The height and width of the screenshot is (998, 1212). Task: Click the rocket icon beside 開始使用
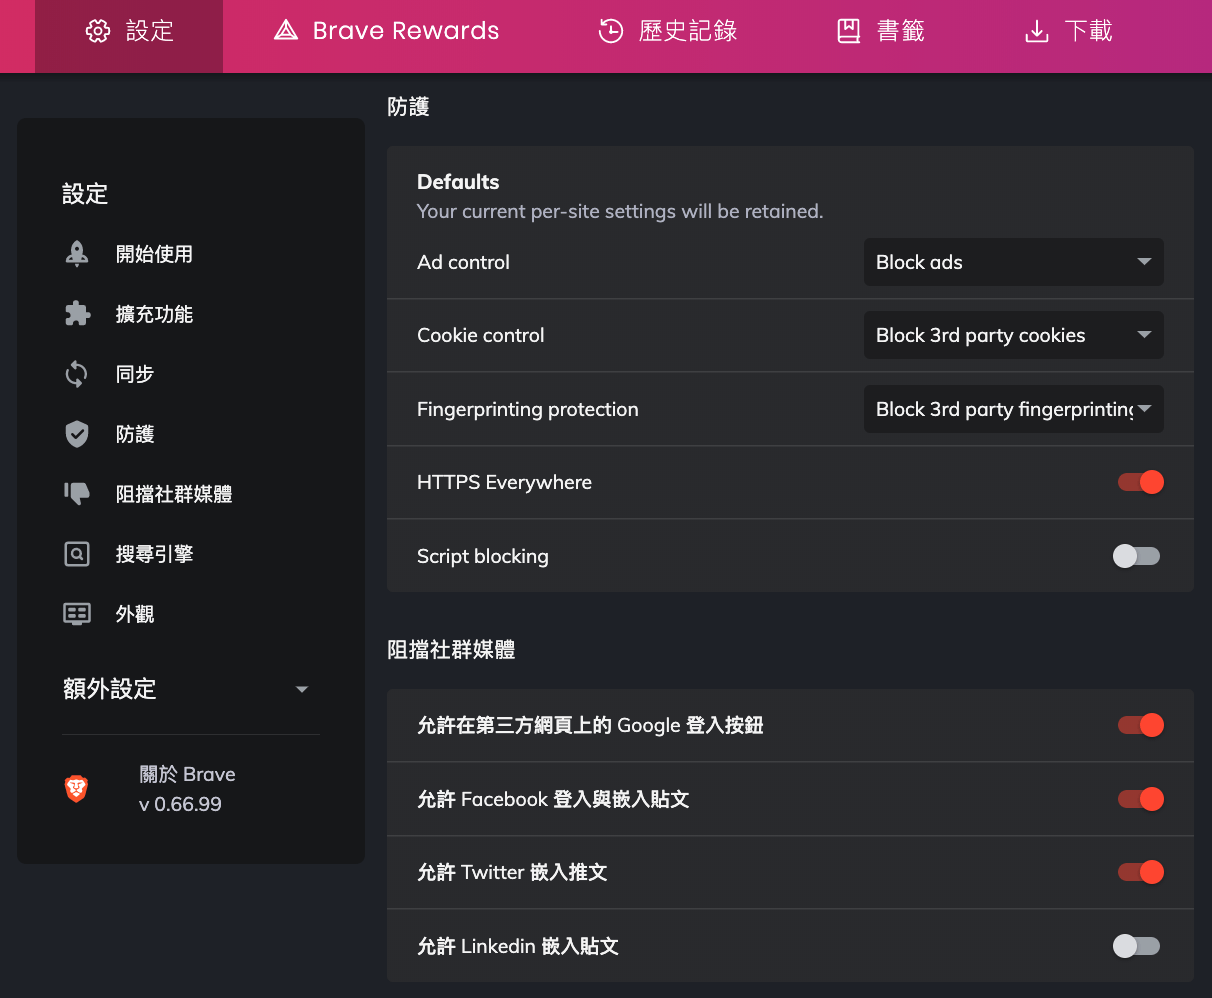coord(77,254)
